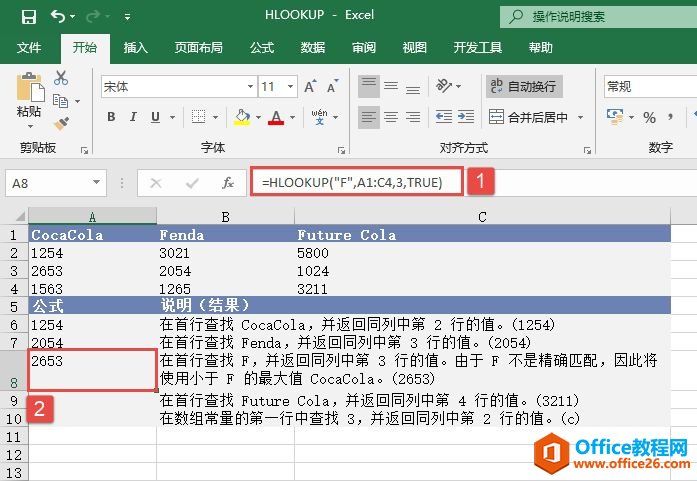This screenshot has height=481, width=697.
Task: Open the 常规 number format dropdown
Action: [x=650, y=86]
